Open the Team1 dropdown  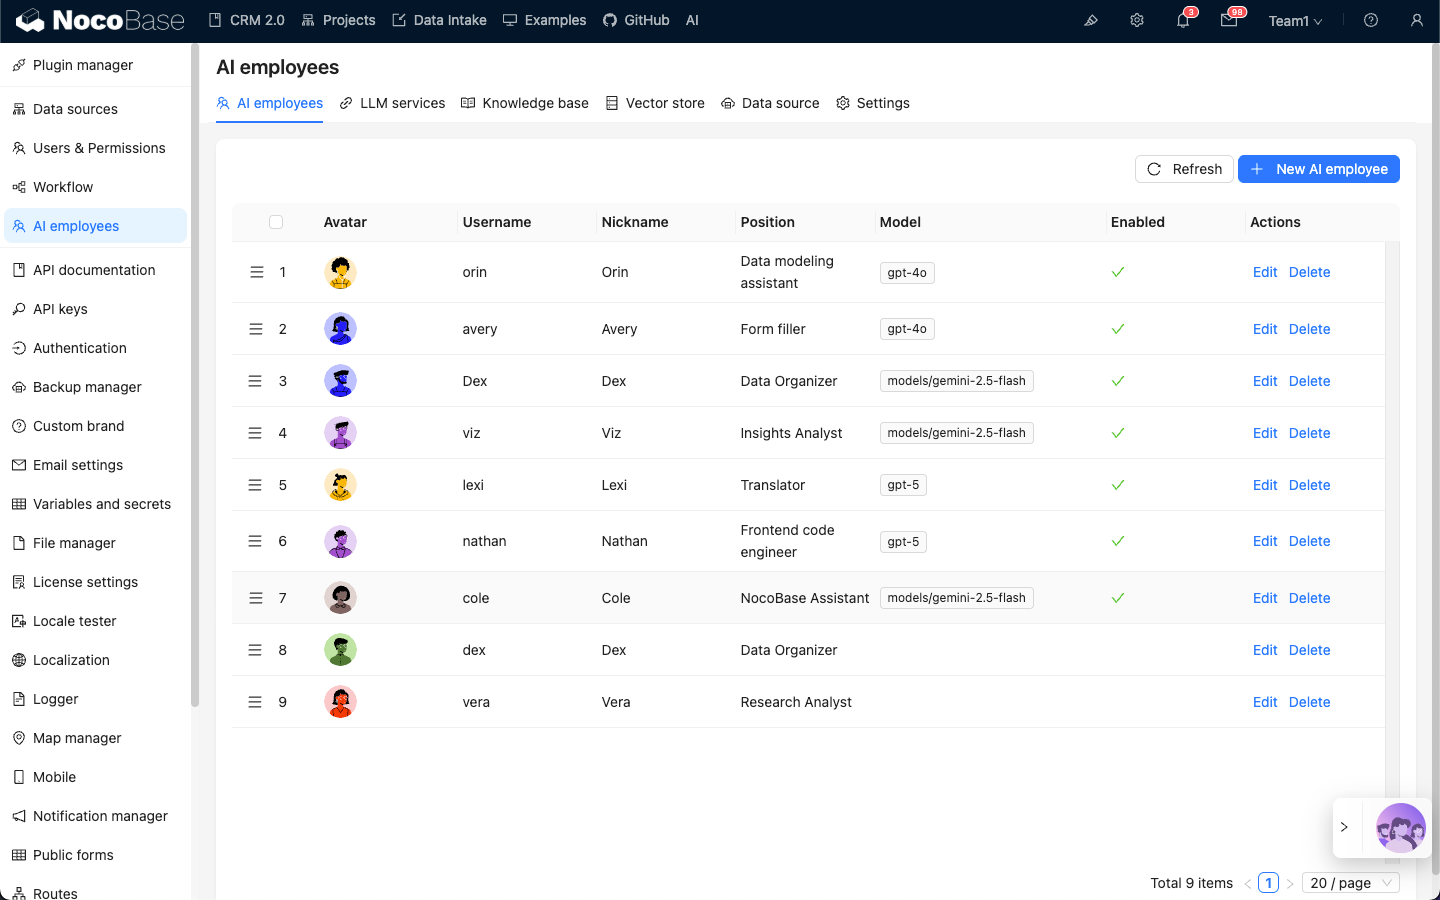1295,21
